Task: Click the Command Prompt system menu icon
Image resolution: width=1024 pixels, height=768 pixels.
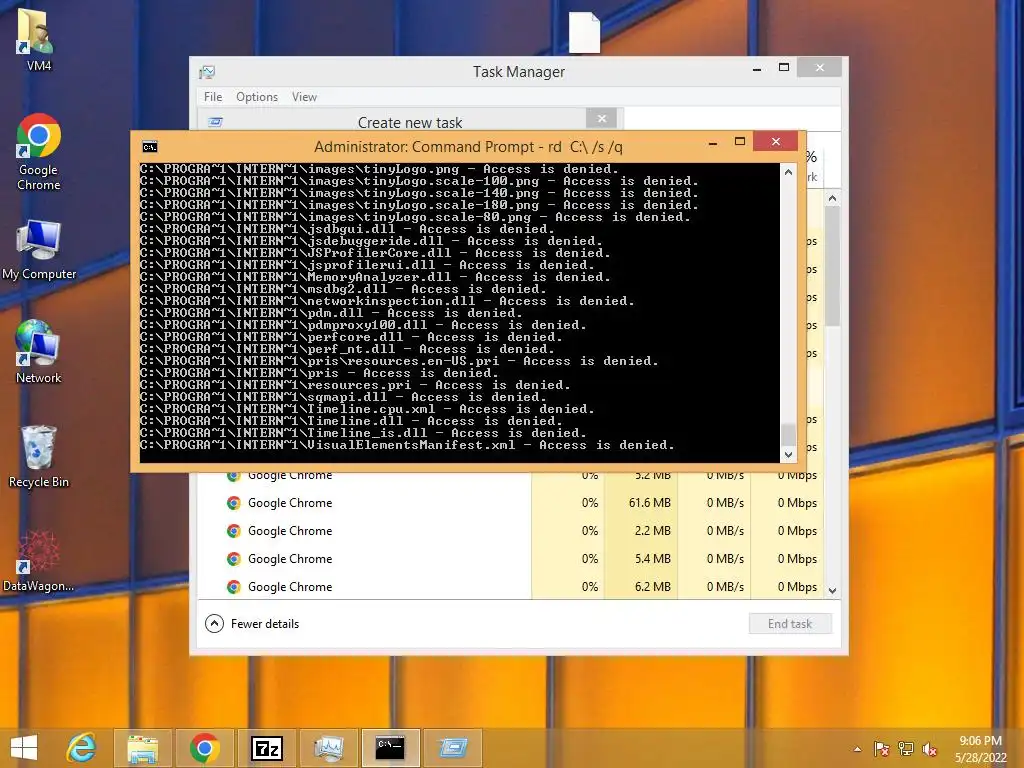Action: point(150,147)
